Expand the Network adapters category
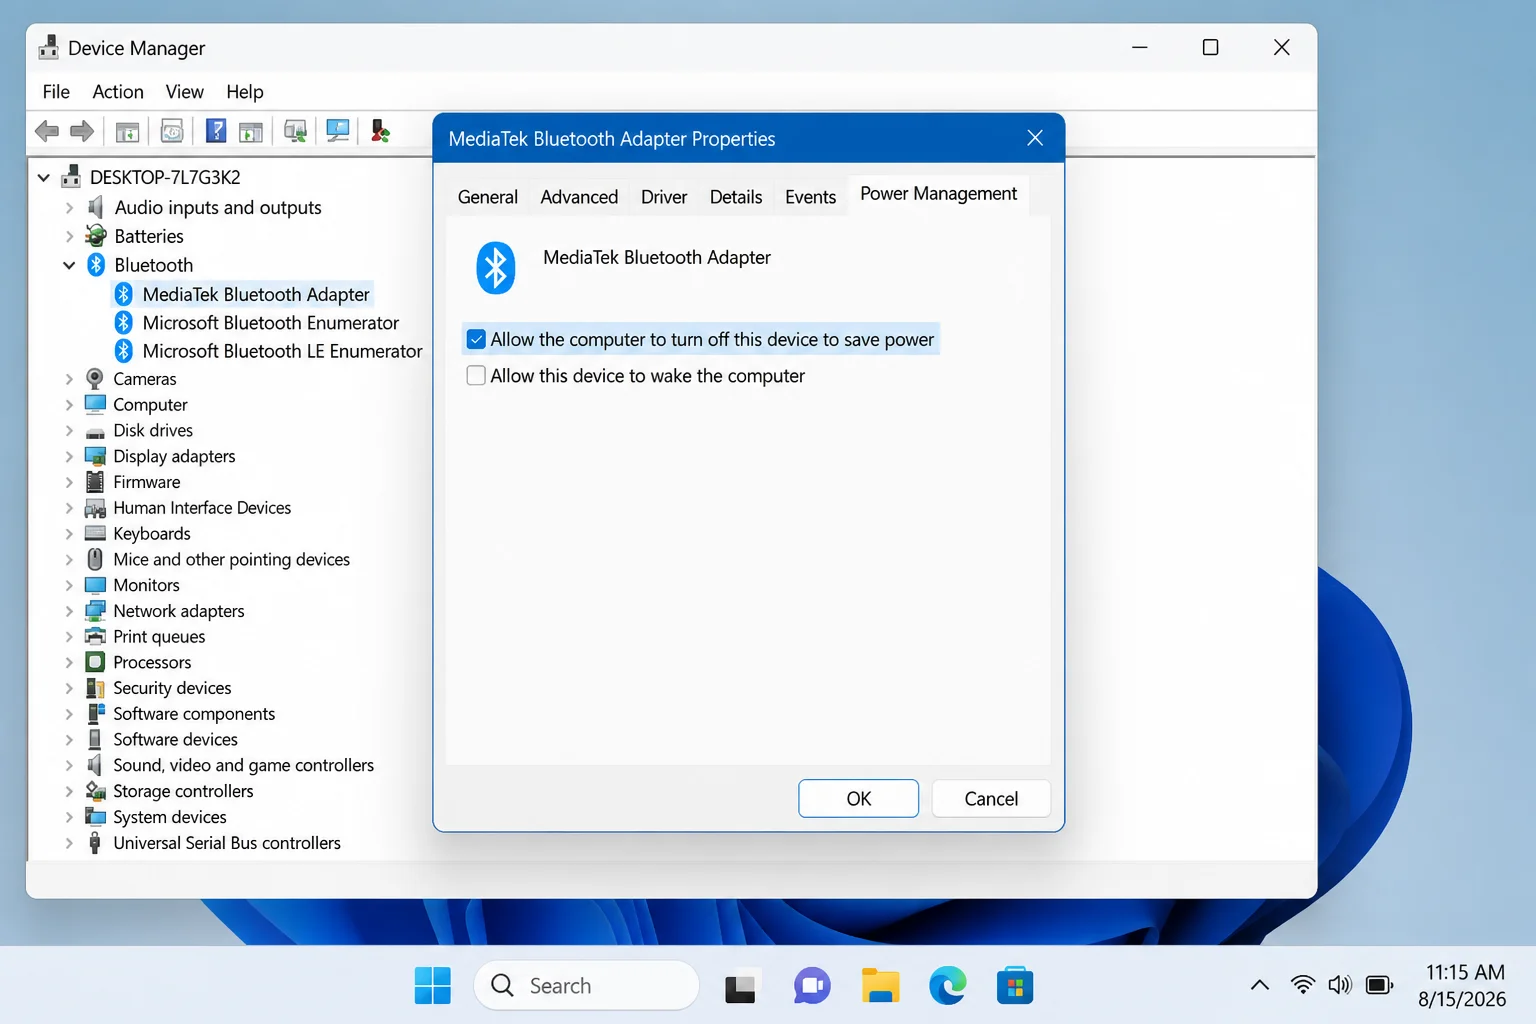1536x1024 pixels. pos(69,611)
